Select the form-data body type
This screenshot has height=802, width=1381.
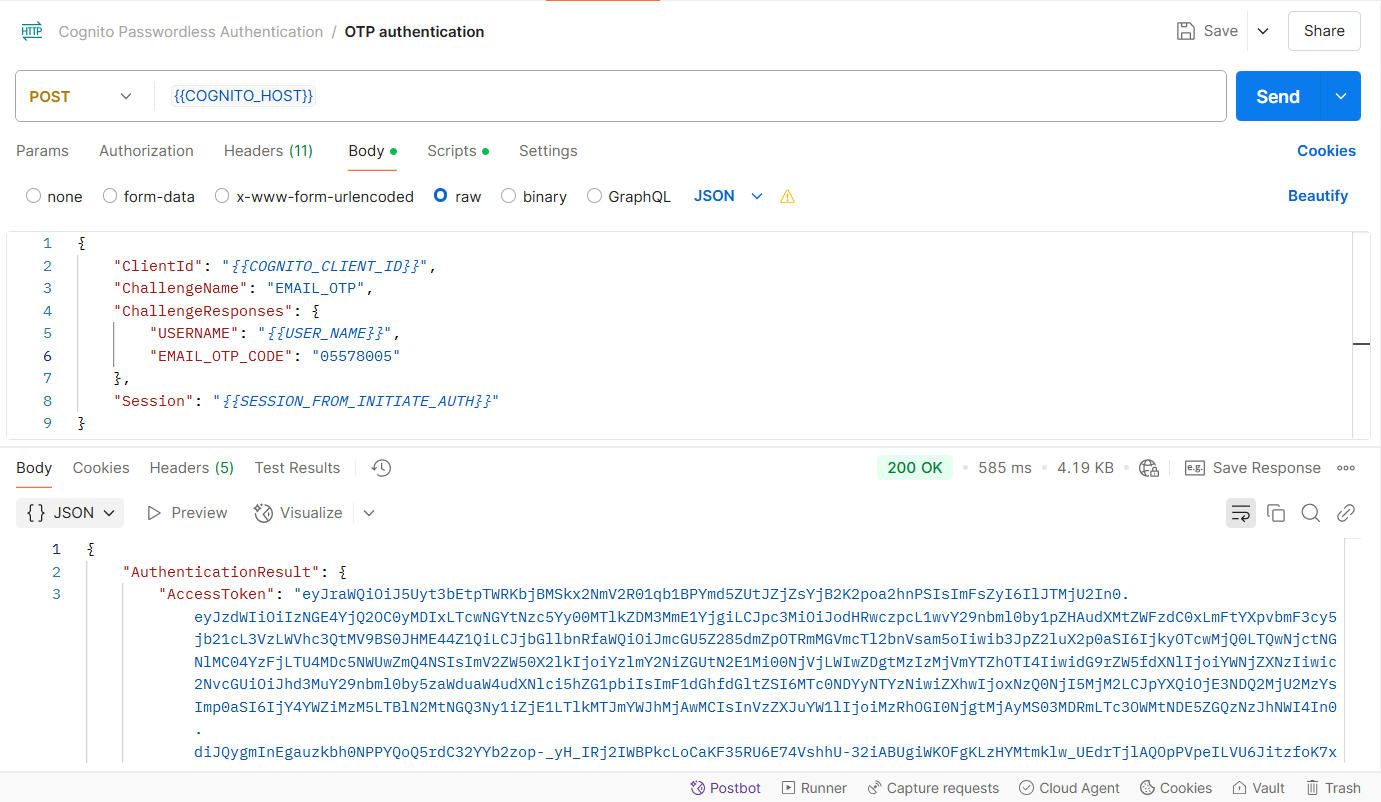pos(111,197)
